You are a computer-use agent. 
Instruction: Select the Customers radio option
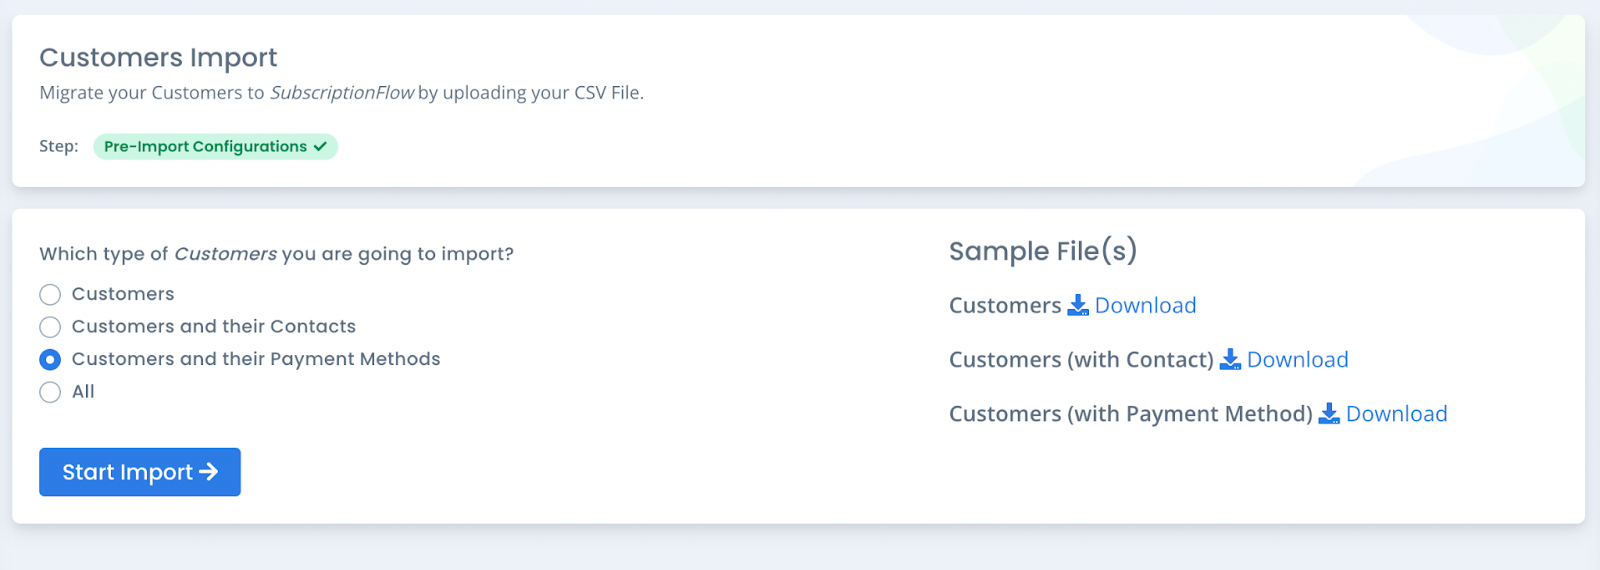pos(50,294)
